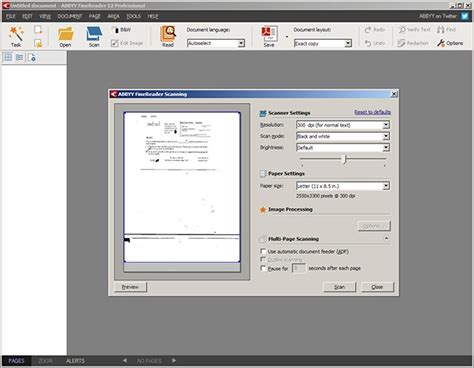Open the Task wizard icon
This screenshot has width=474, height=368.
pos(16,34)
